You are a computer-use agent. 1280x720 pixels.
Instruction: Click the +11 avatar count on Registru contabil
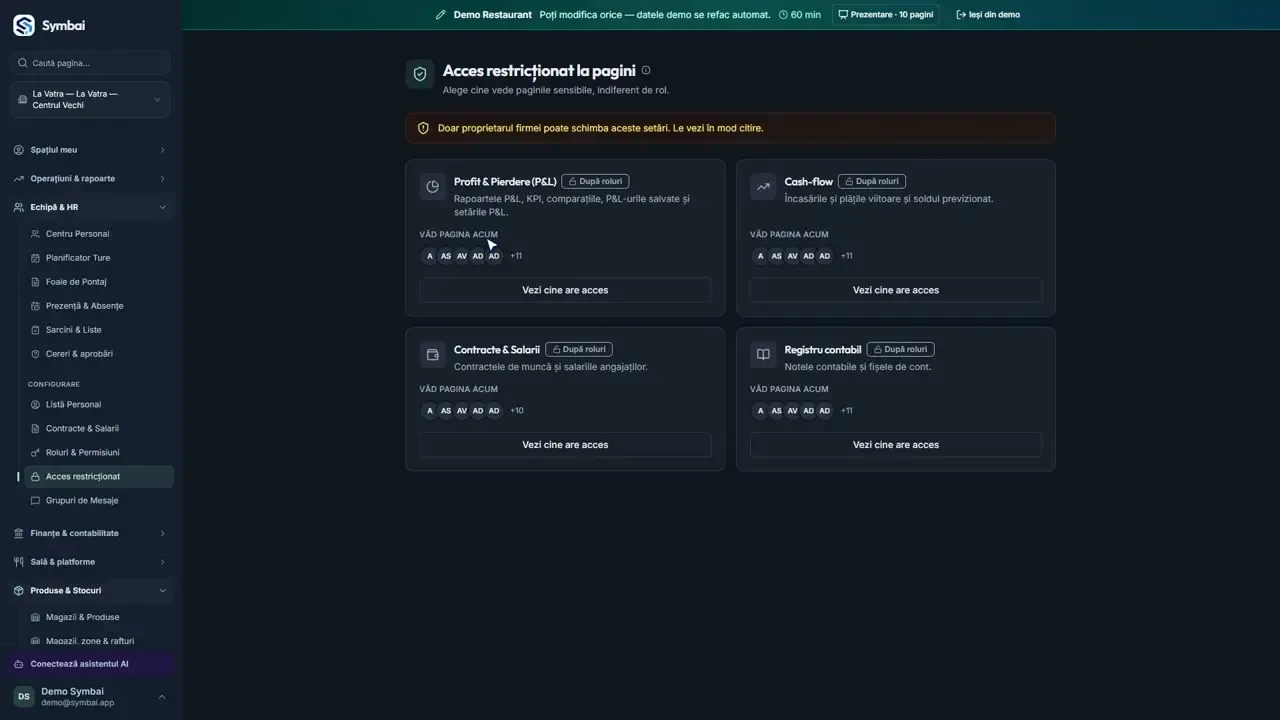pos(847,411)
